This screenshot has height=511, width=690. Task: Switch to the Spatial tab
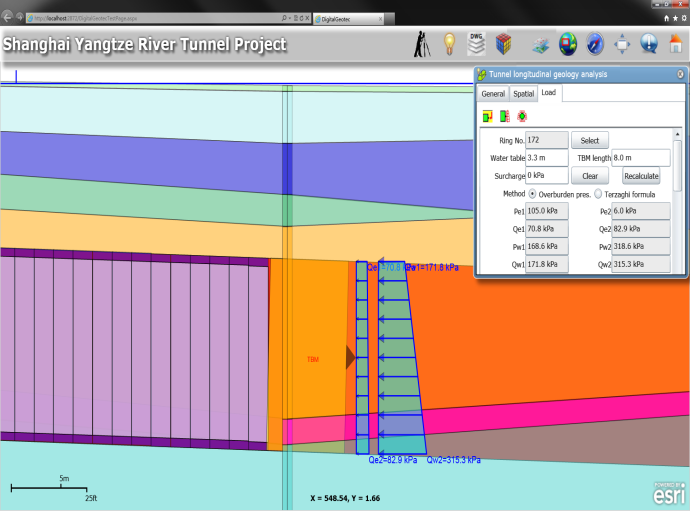tap(523, 94)
